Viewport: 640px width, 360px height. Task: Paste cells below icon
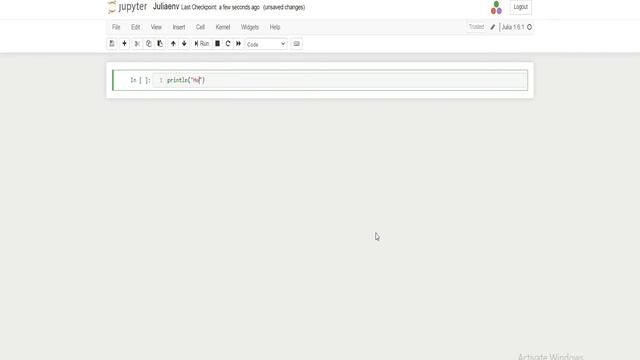(x=160, y=44)
